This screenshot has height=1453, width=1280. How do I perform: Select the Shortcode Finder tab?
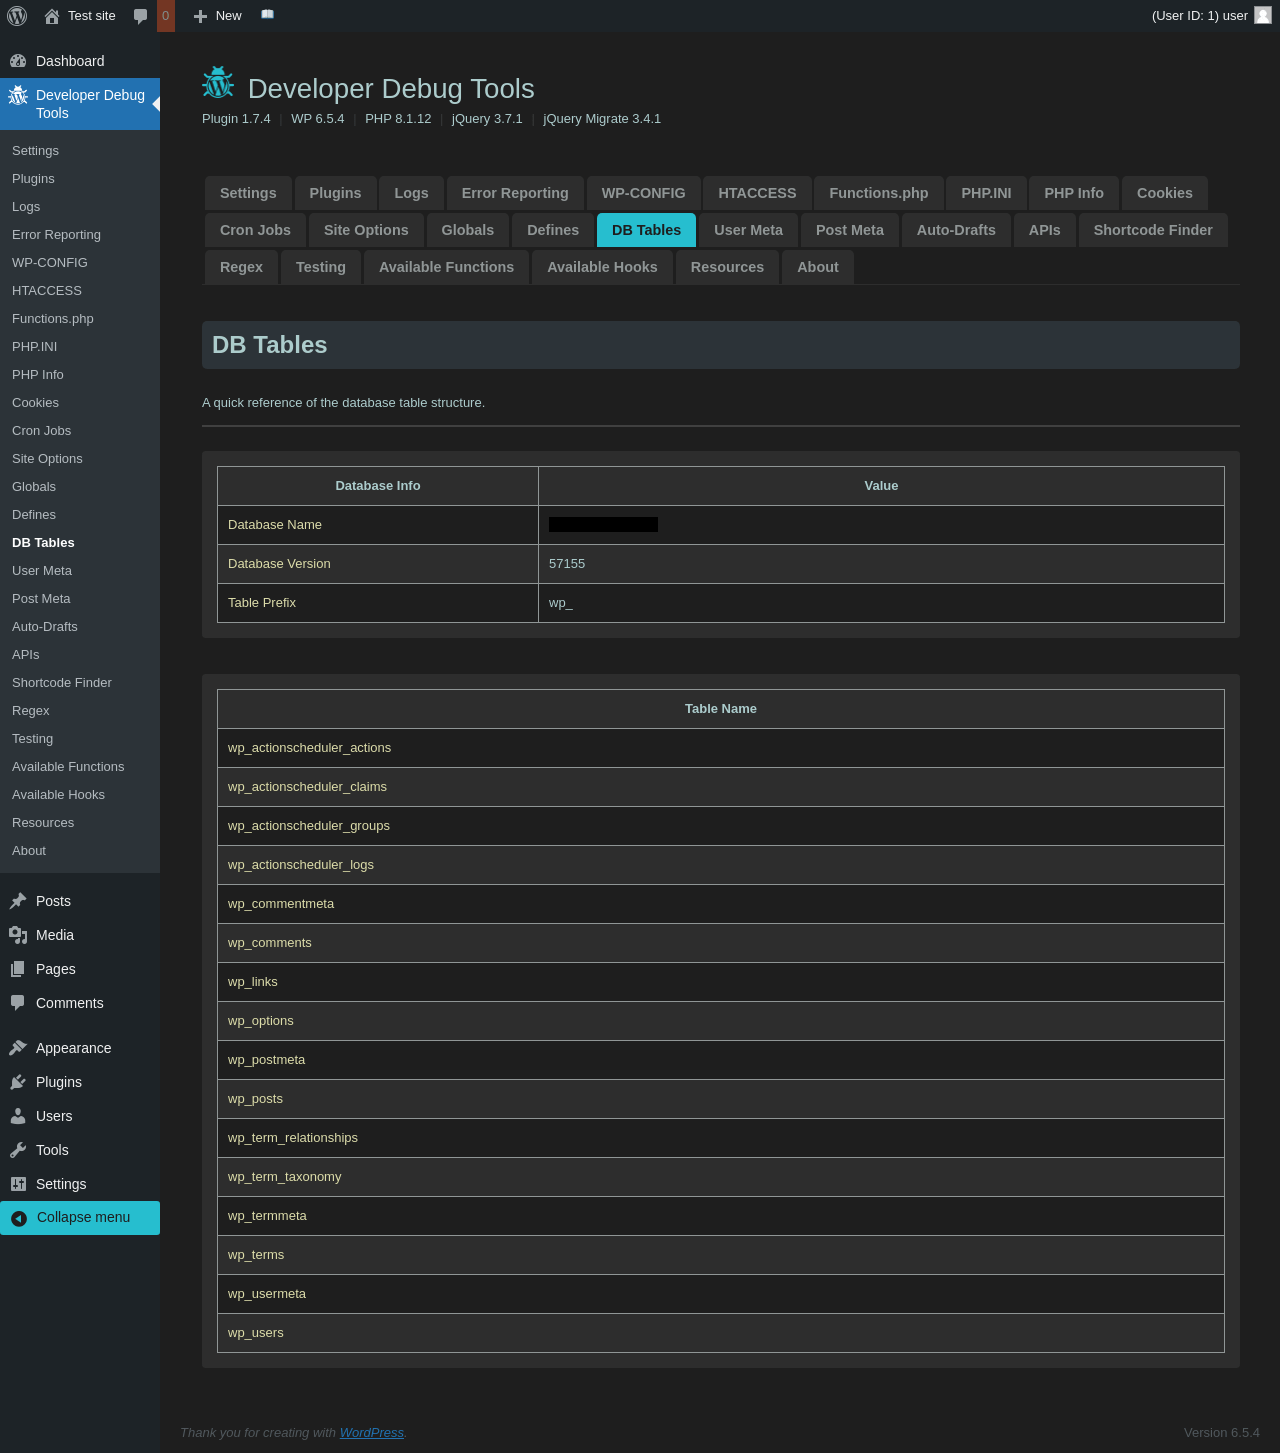coord(1152,230)
